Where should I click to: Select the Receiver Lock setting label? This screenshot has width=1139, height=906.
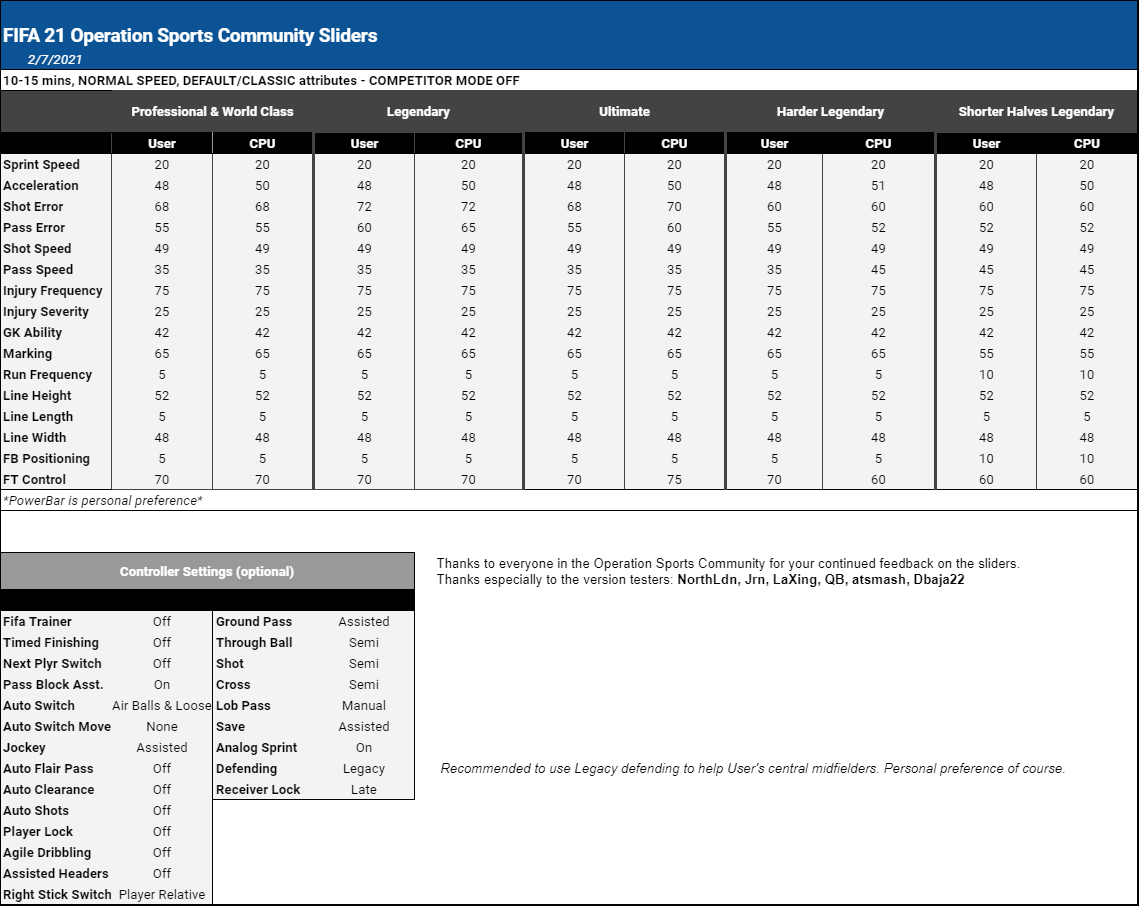pyautogui.click(x=258, y=790)
